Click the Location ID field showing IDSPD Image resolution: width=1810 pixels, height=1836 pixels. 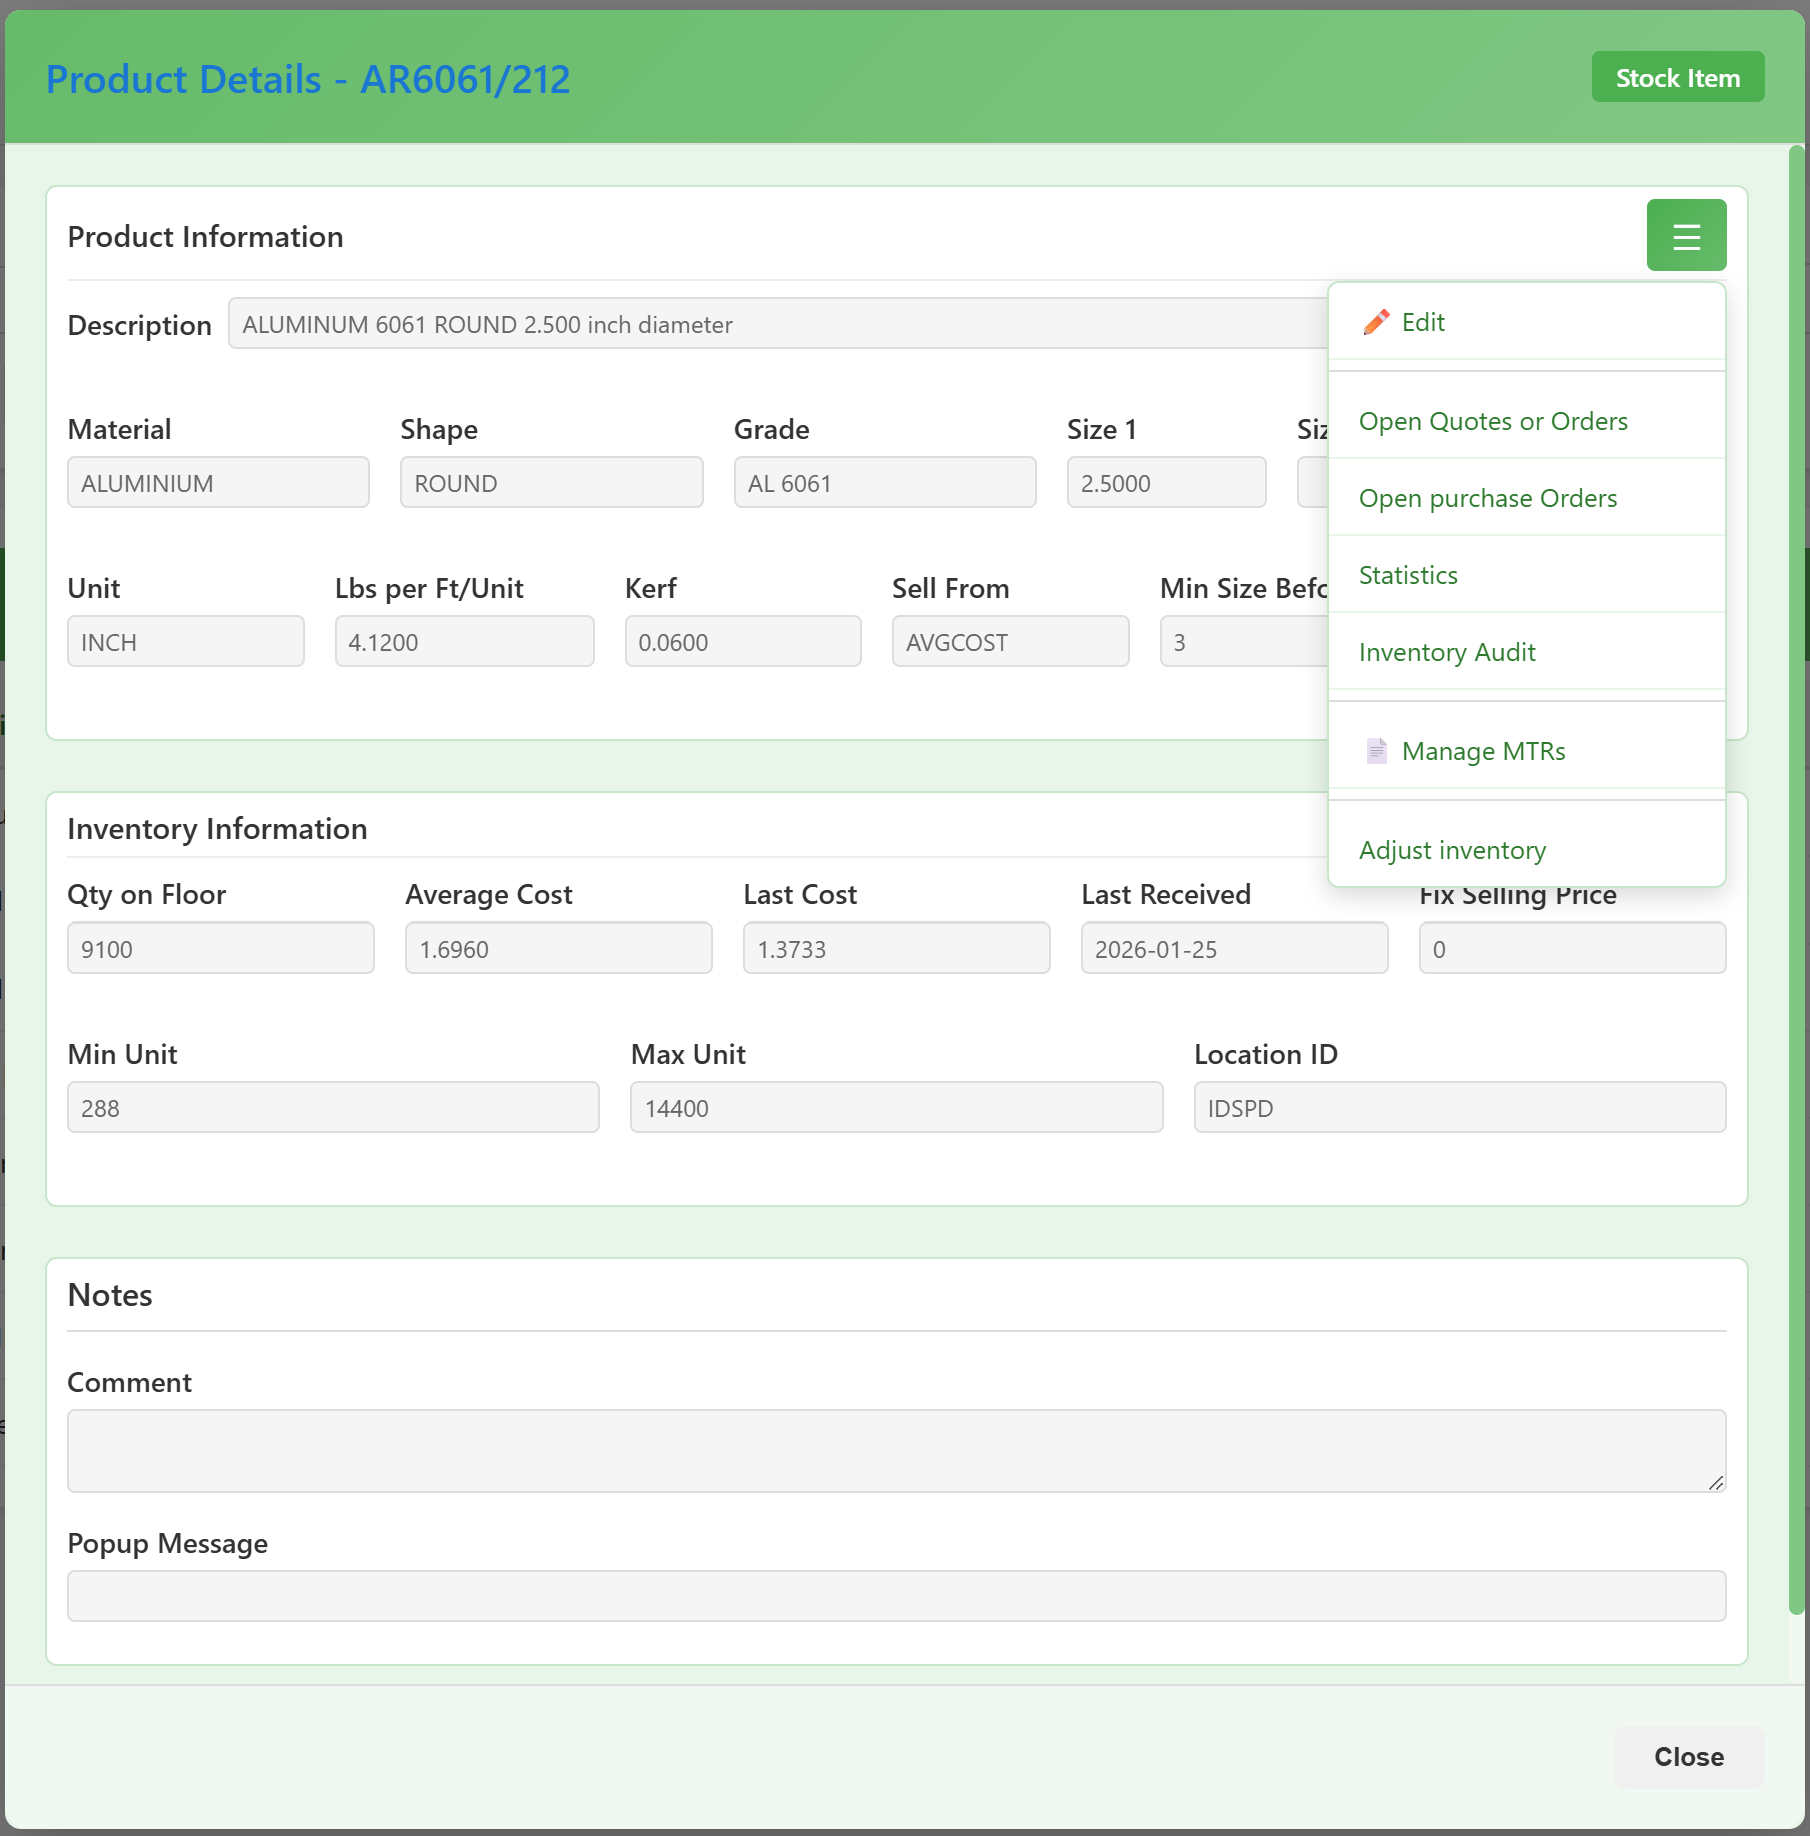(1459, 1107)
